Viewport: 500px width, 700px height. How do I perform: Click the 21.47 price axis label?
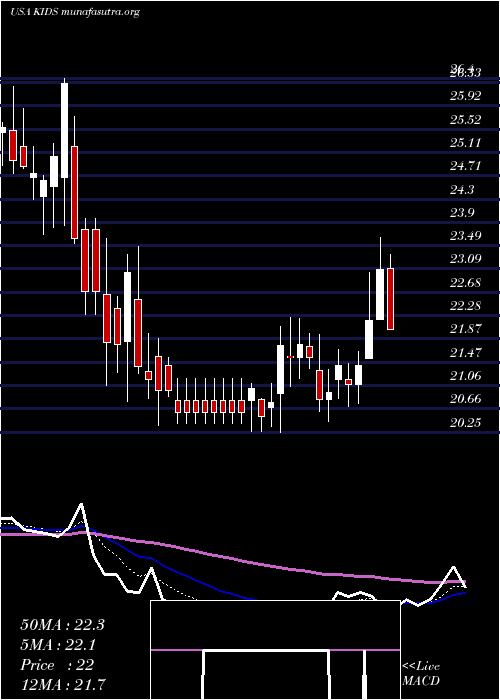coord(465,353)
